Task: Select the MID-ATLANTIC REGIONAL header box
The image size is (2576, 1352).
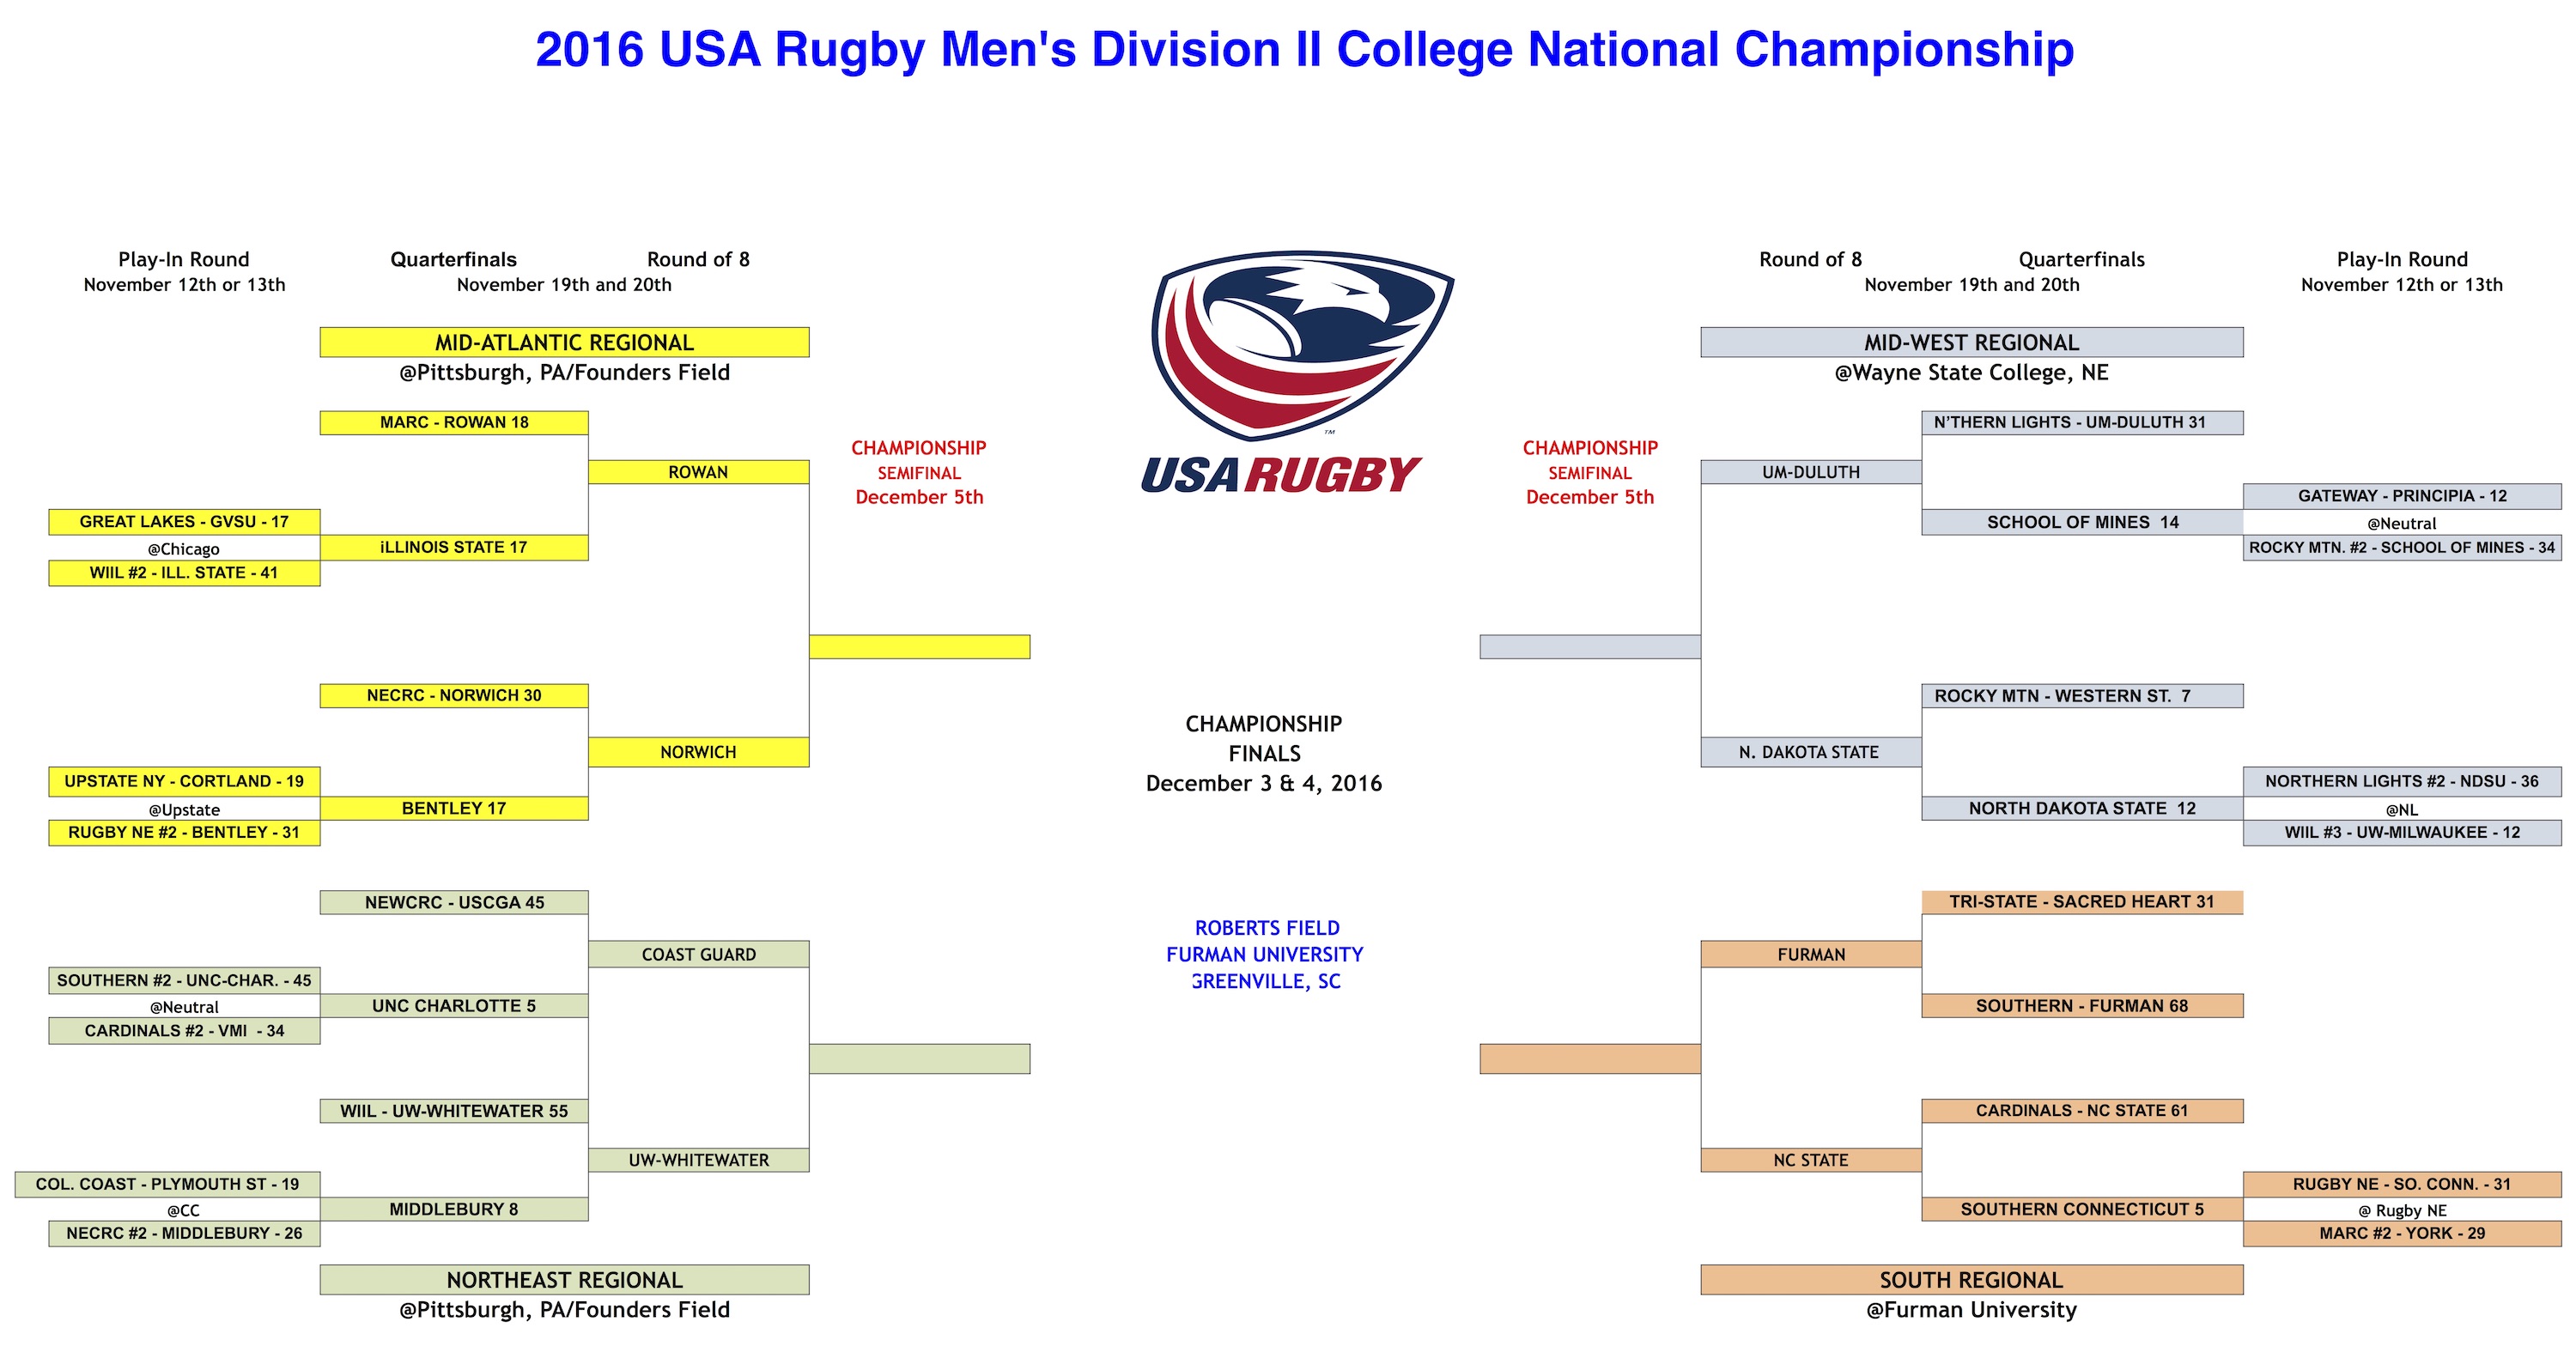Action: 564,342
